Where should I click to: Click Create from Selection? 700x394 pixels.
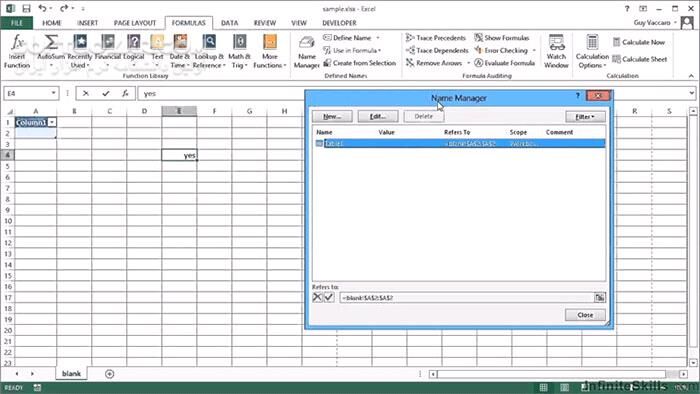pos(360,63)
